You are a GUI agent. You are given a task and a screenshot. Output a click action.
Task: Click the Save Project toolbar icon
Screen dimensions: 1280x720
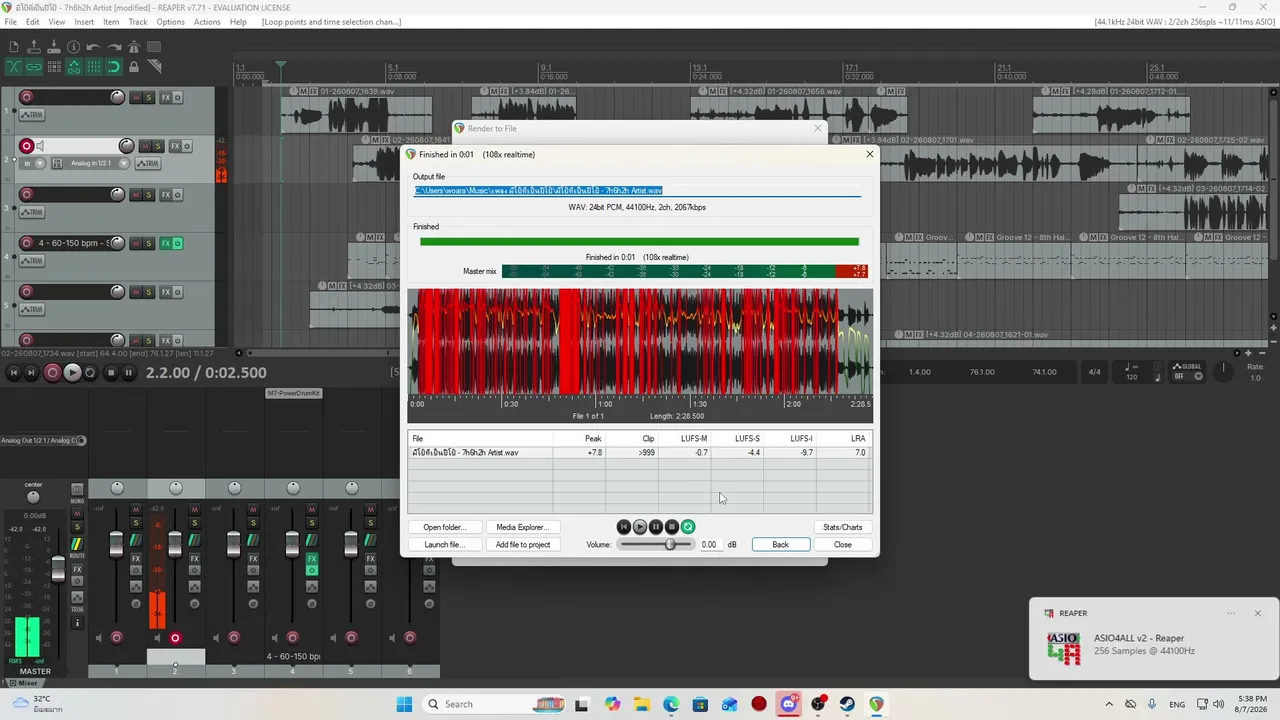(x=54, y=47)
